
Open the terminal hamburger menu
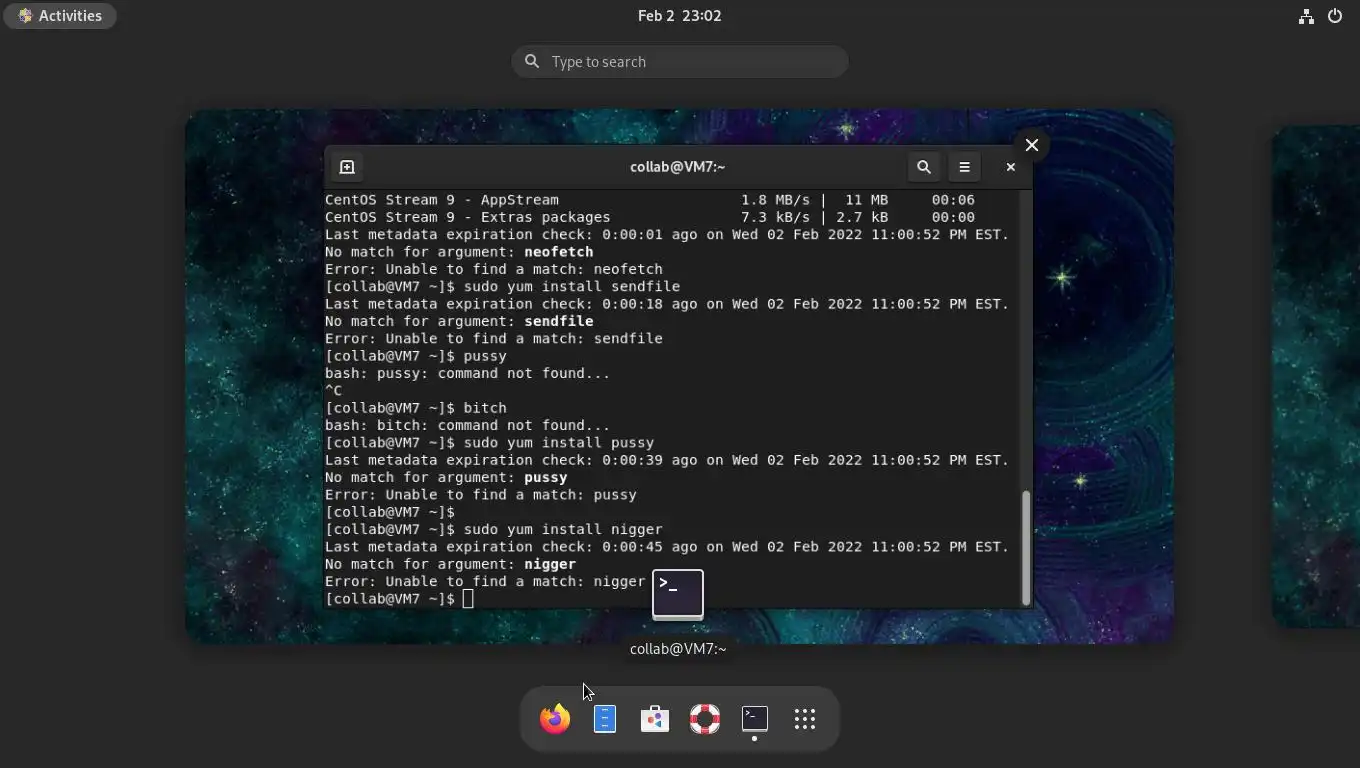click(964, 167)
